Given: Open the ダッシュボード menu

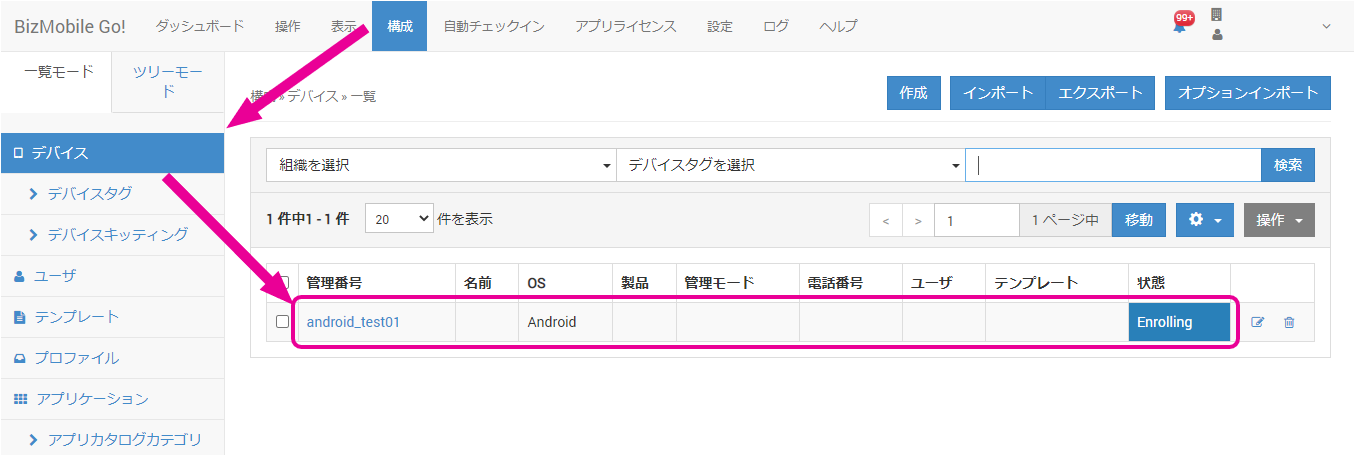Looking at the screenshot, I should coord(200,26).
